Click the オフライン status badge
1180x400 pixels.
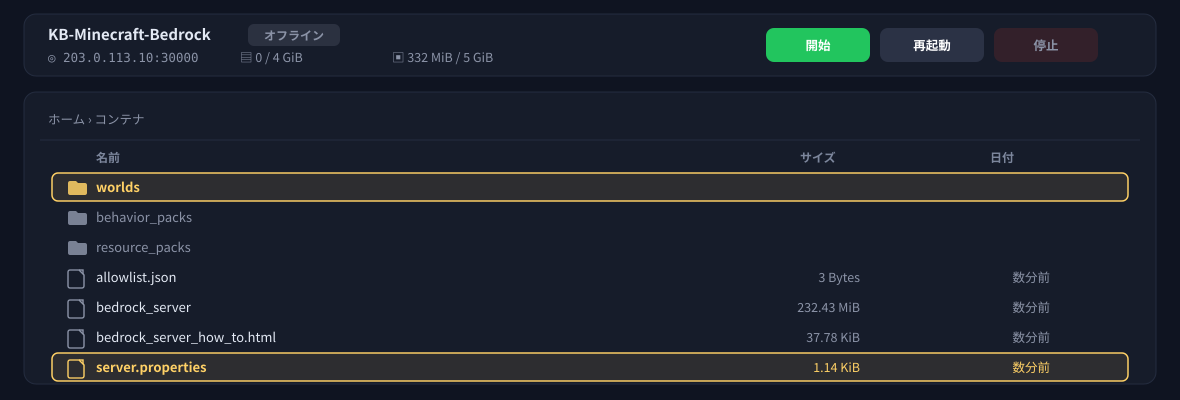[294, 35]
